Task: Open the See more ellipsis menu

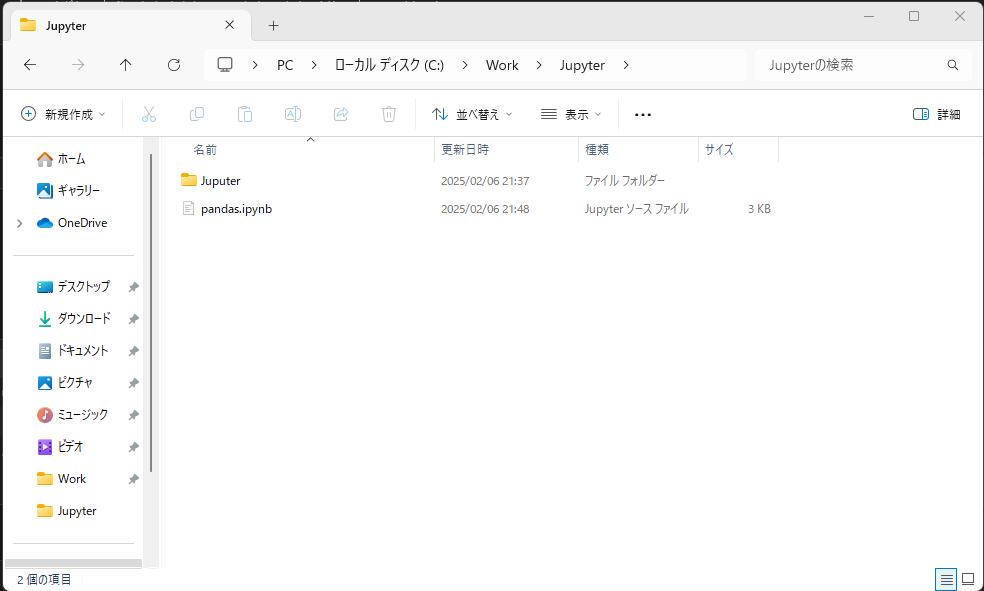Action: [x=643, y=114]
